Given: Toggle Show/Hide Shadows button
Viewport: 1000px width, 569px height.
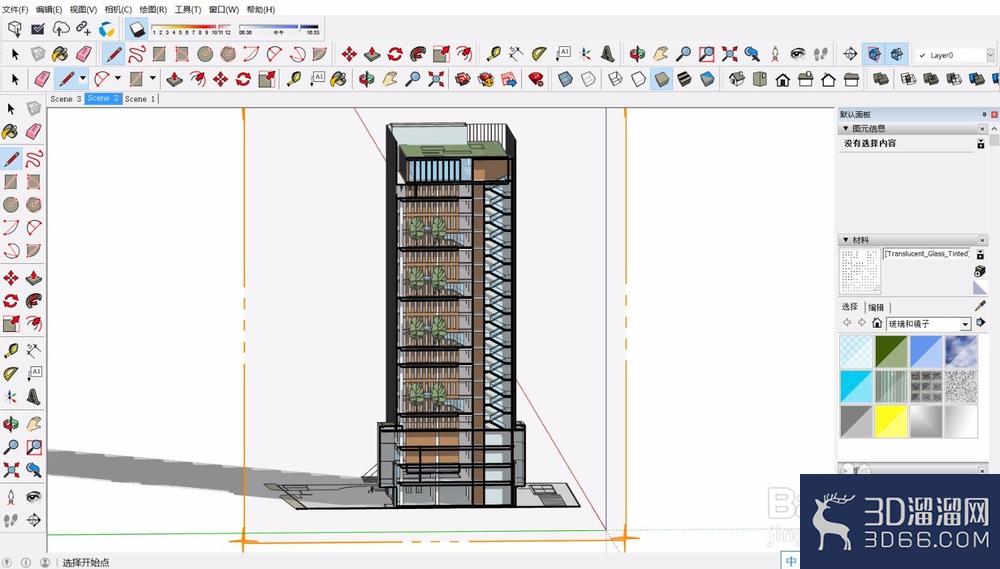Looking at the screenshot, I should [x=137, y=29].
